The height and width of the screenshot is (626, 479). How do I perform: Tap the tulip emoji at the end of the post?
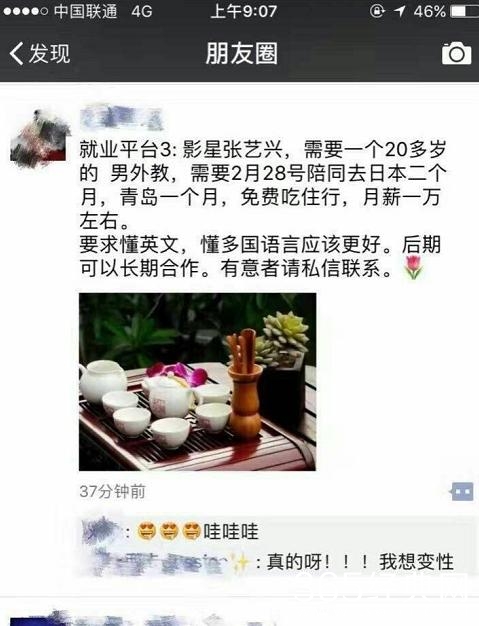[x=414, y=267]
